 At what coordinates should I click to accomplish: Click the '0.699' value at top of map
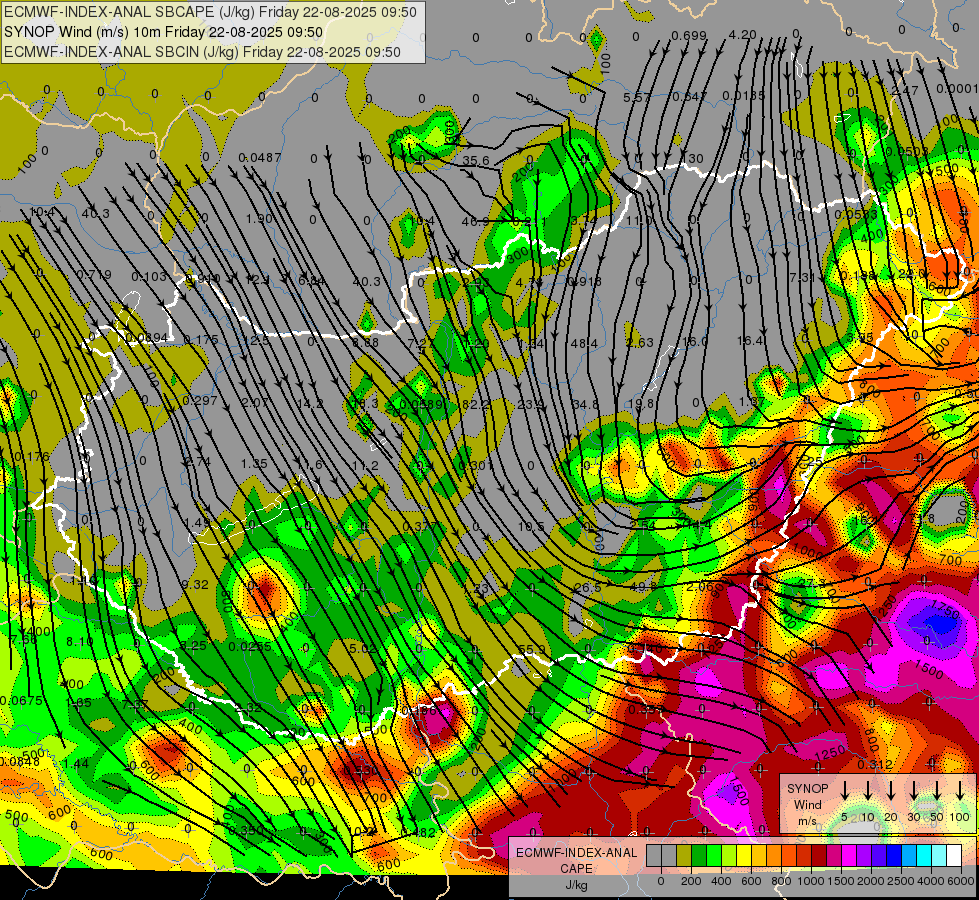[689, 36]
